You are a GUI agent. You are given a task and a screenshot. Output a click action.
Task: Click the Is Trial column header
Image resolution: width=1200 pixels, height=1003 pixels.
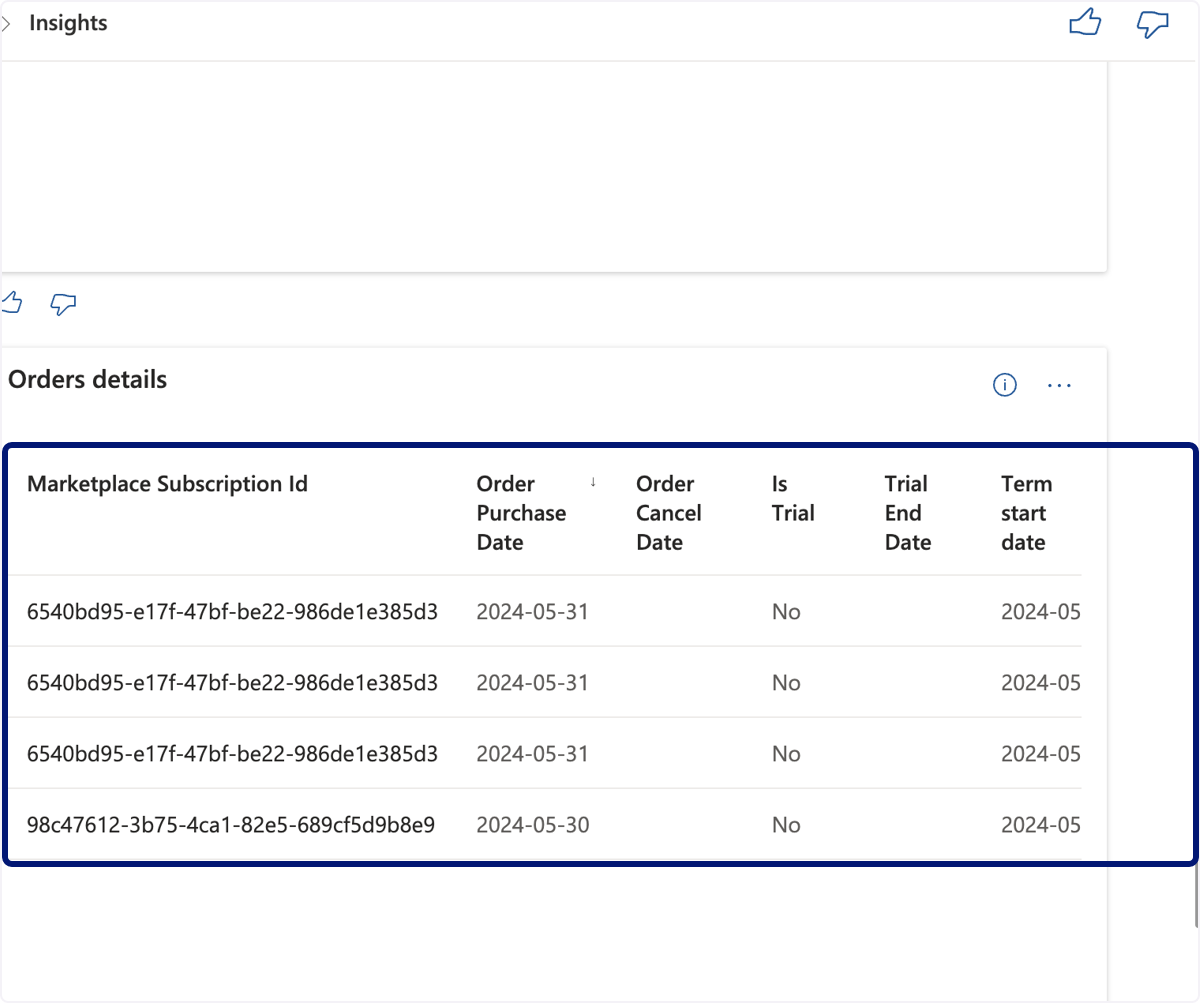click(793, 499)
